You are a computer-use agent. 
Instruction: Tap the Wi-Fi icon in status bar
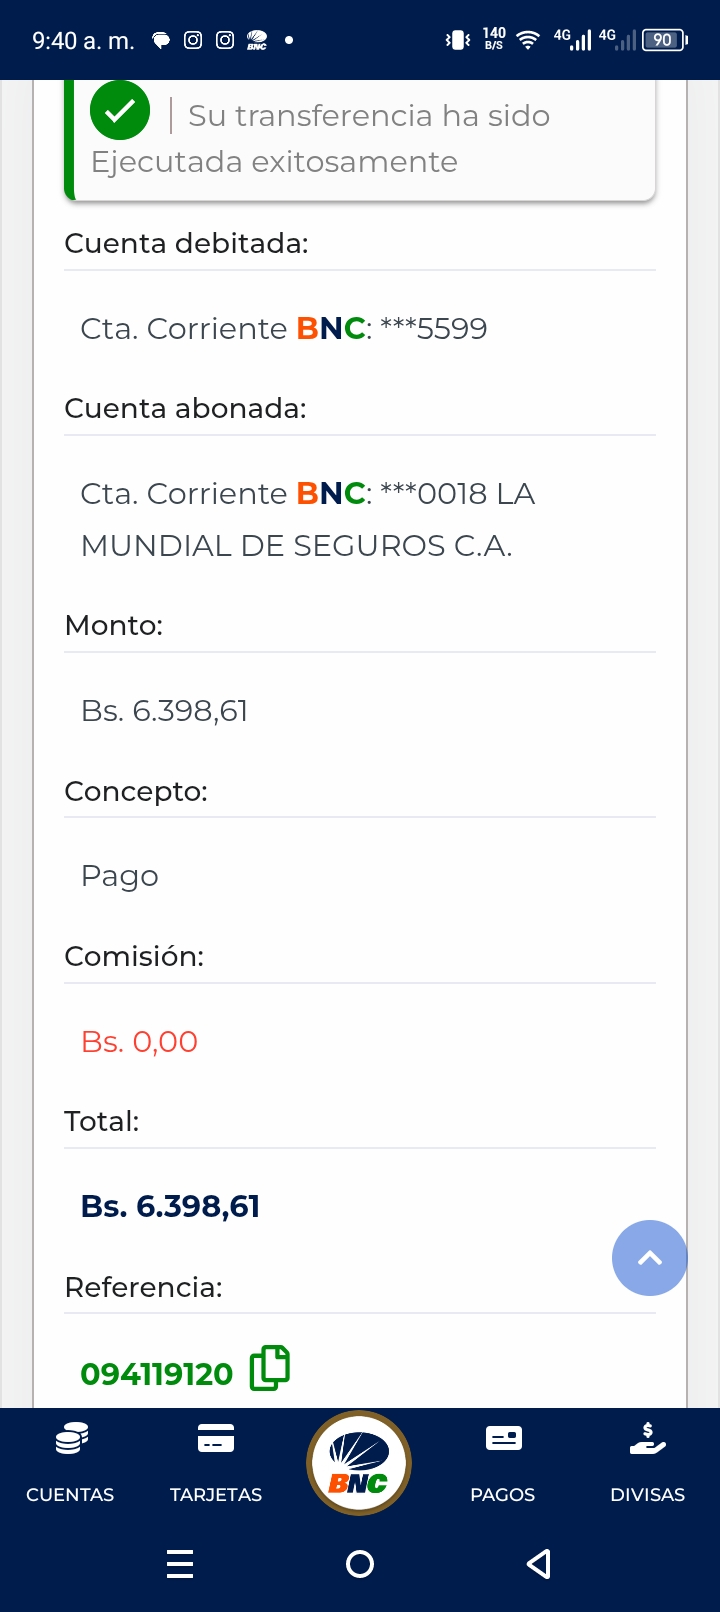(x=528, y=40)
